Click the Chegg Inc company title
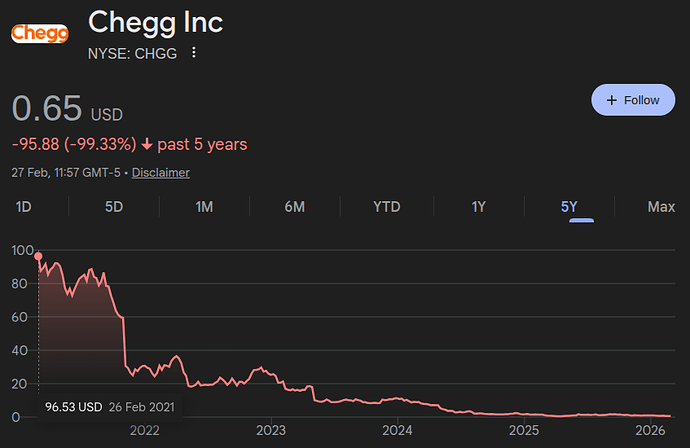 155,21
